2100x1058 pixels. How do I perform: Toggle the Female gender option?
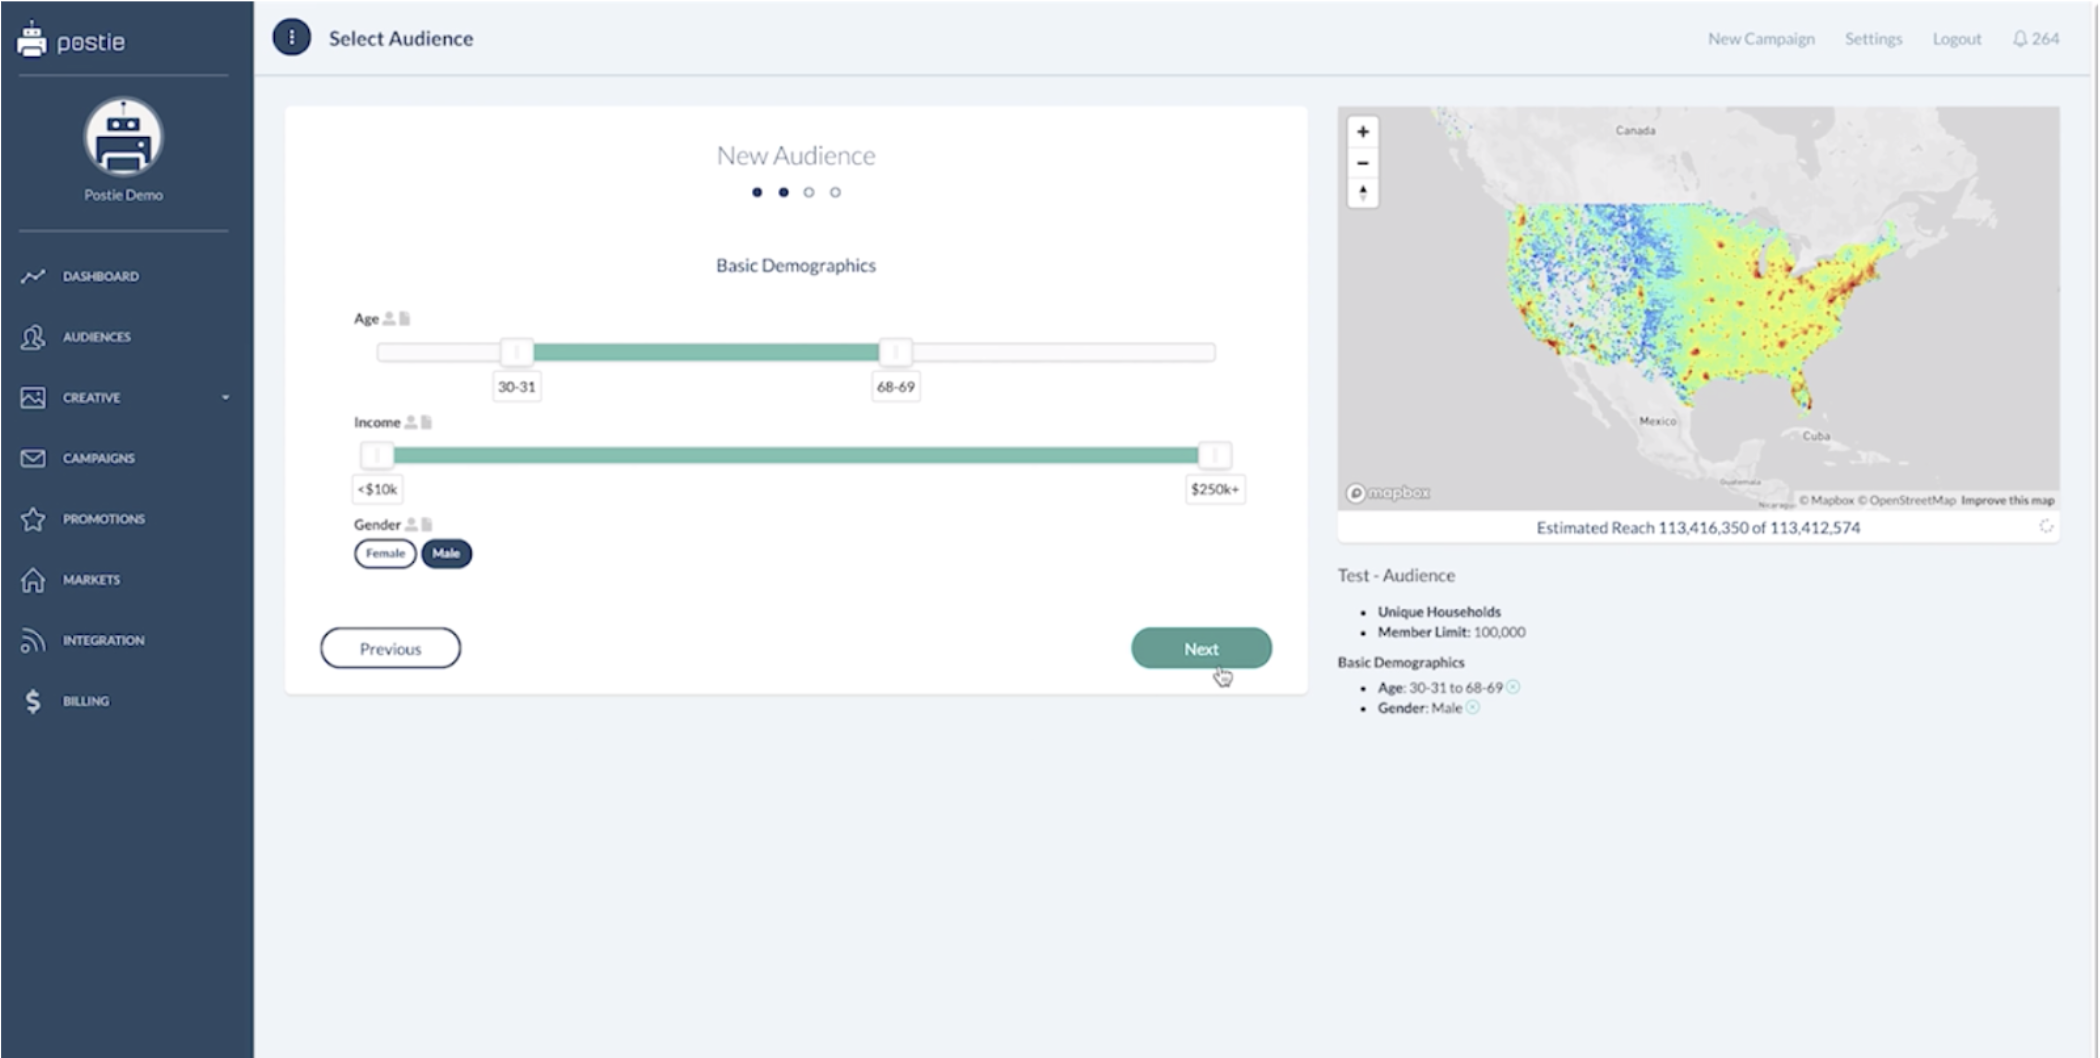(385, 553)
